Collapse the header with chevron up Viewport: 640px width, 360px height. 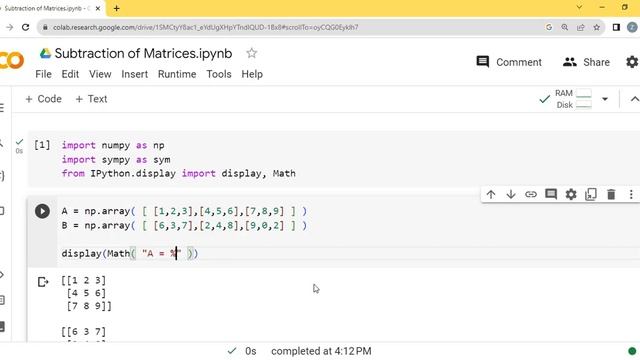tap(634, 99)
